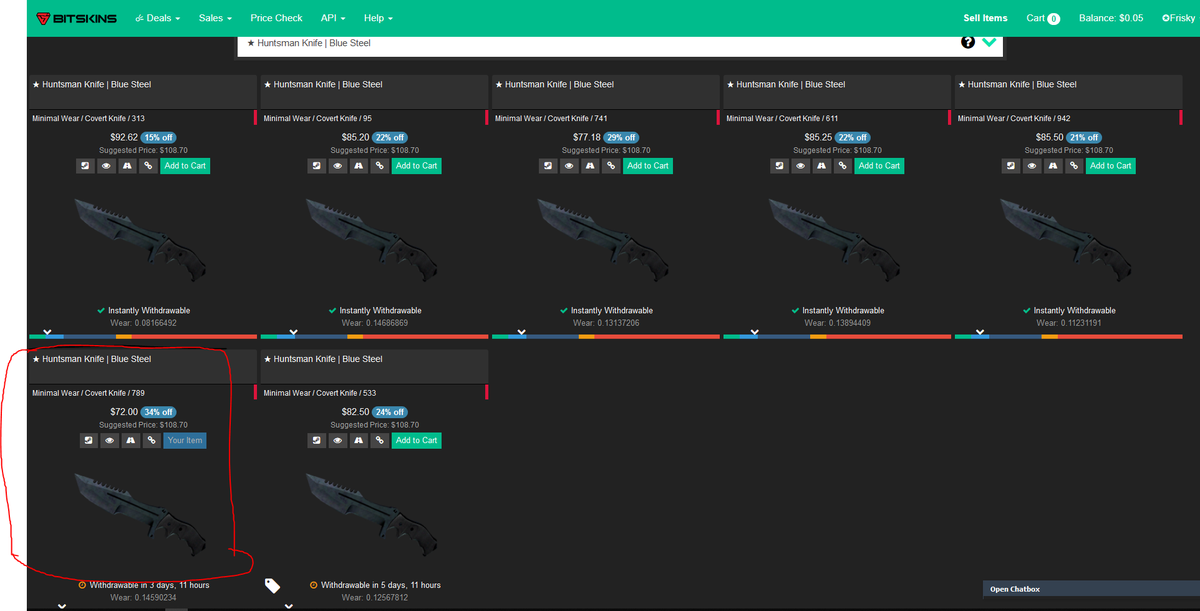This screenshot has height=611, width=1200.
Task: Add the $92.62 knife to cart
Action: pyautogui.click(x=185, y=166)
